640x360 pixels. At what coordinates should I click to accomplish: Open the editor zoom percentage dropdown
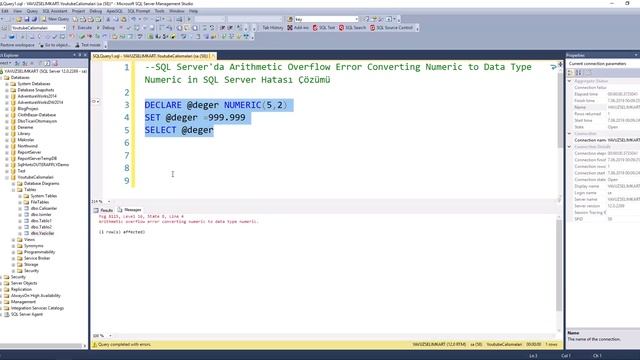pos(109,201)
